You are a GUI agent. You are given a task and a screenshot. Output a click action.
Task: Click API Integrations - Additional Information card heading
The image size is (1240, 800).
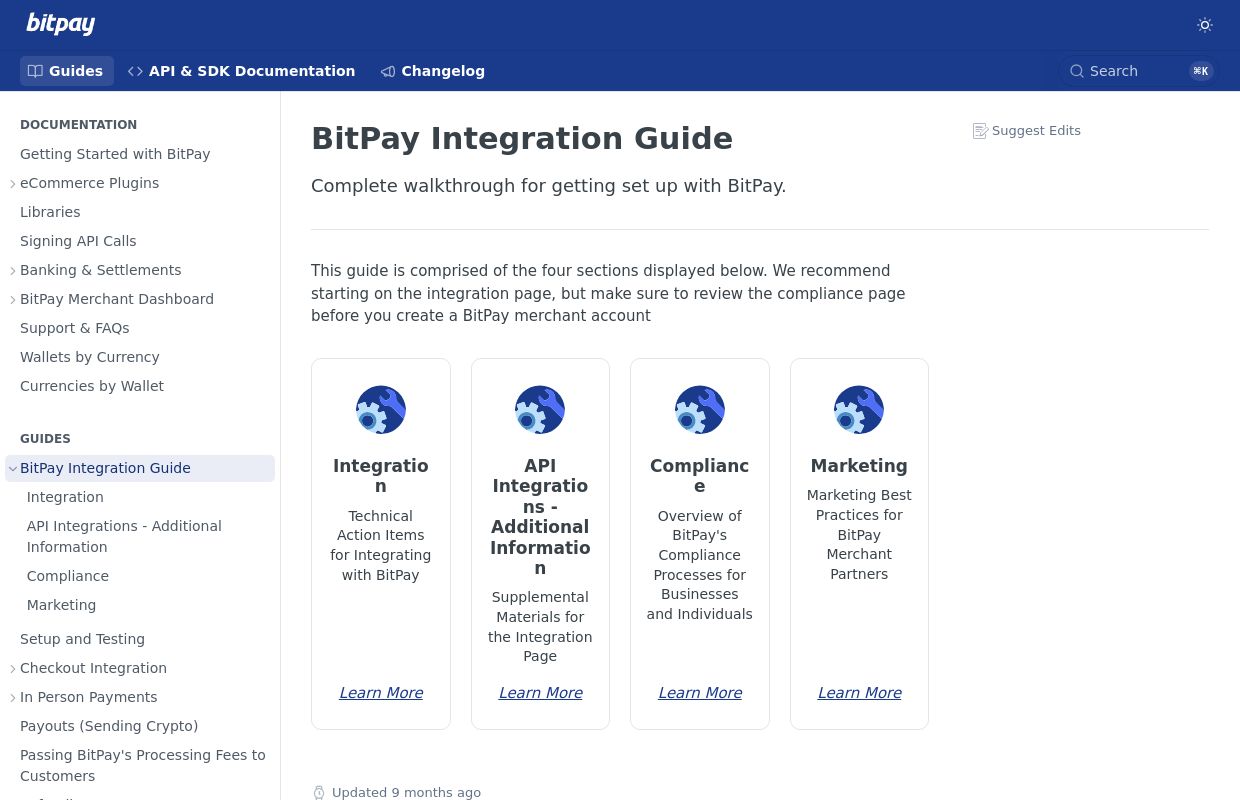coord(540,517)
